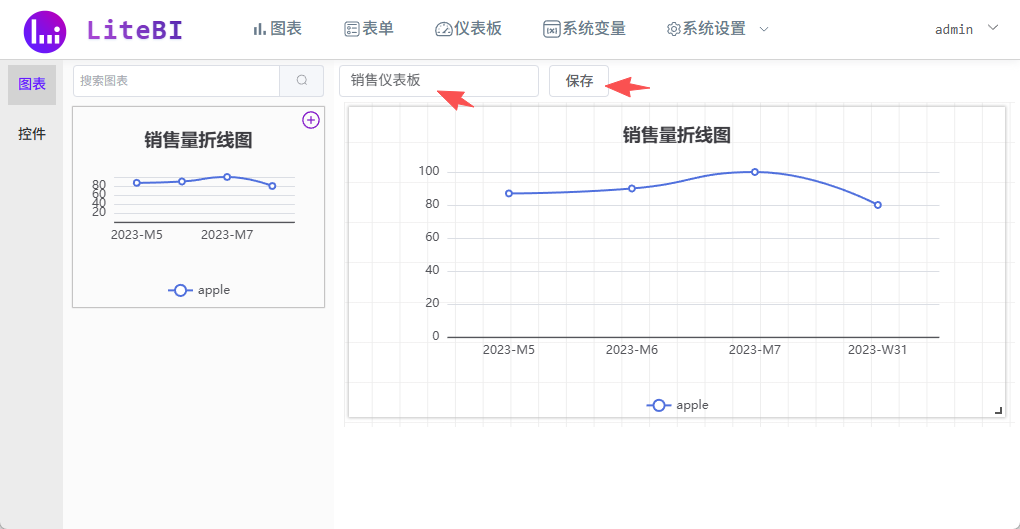Click the 销售仪表板 dashboard name field
The height and width of the screenshot is (529, 1020).
[438, 81]
